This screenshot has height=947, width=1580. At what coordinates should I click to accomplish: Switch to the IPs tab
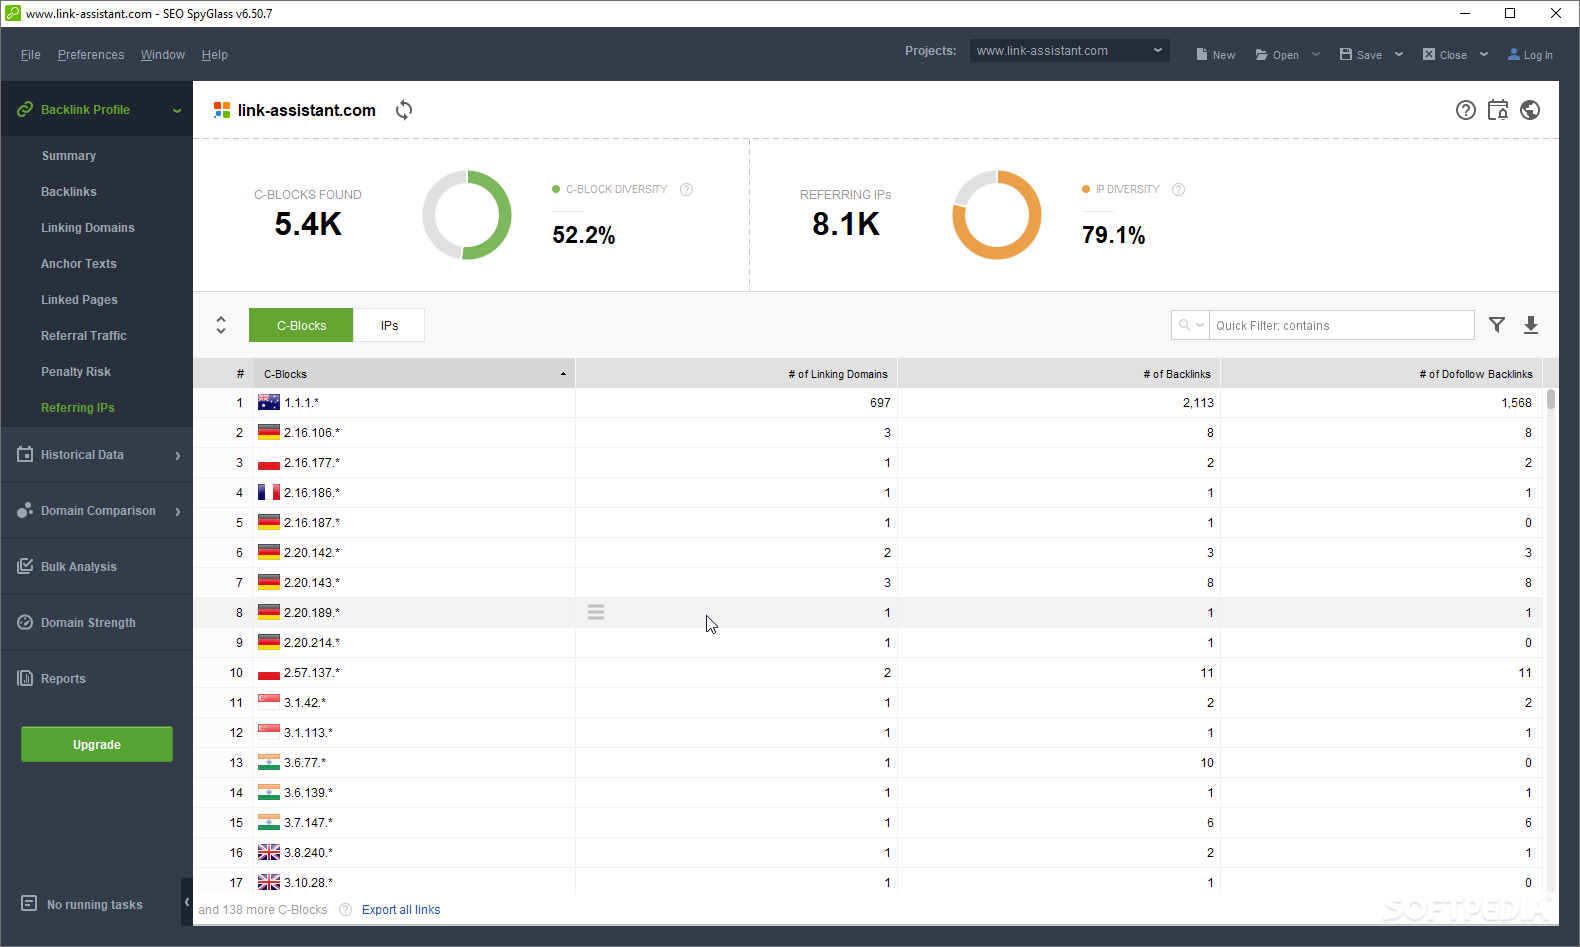[x=389, y=325]
